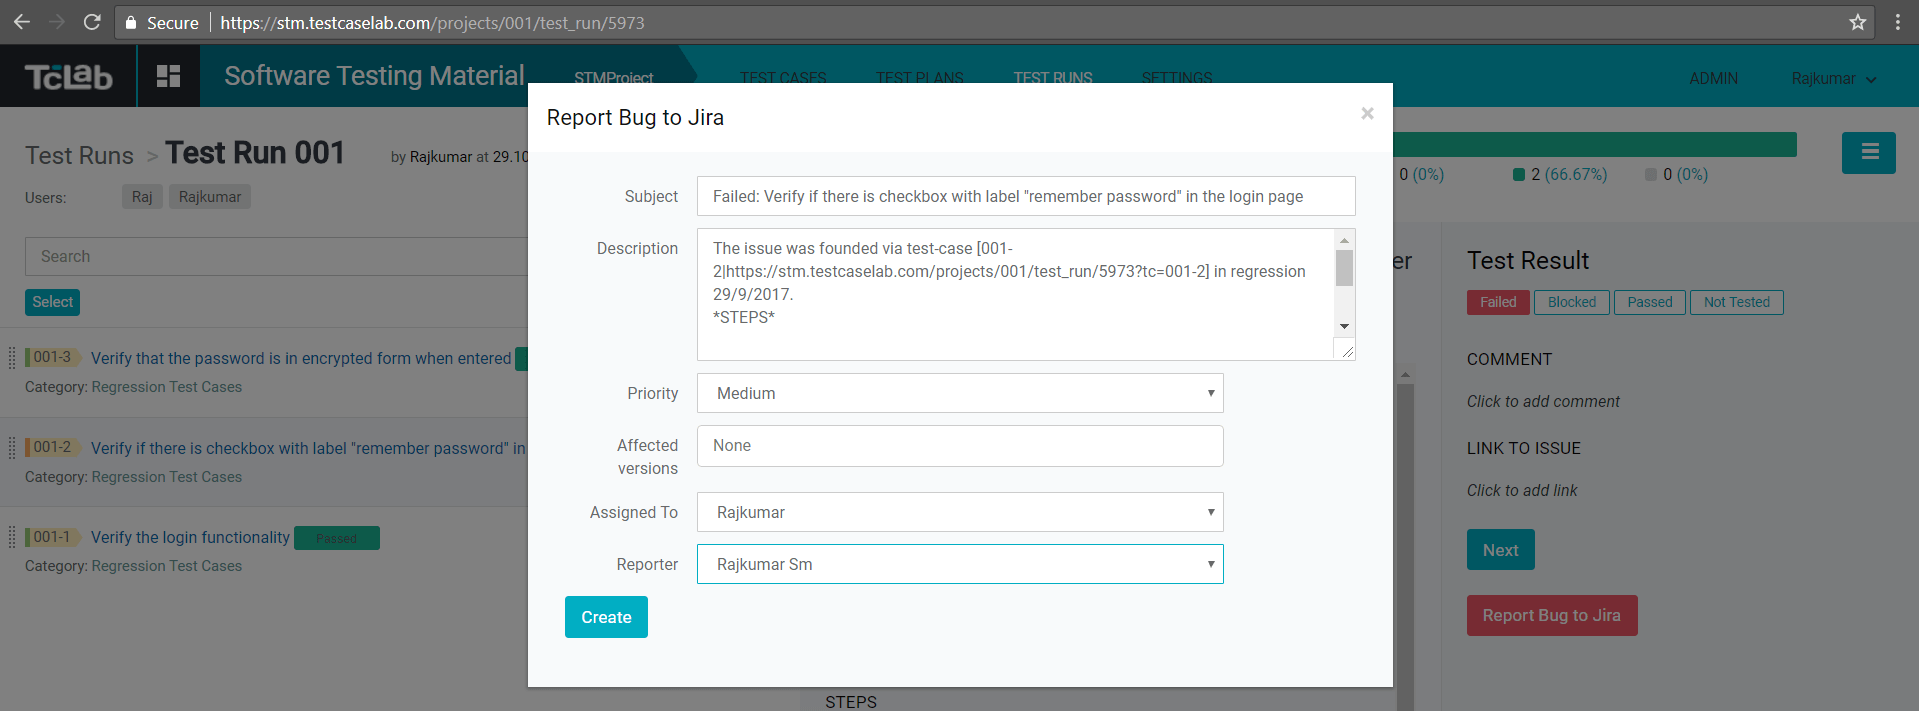Click the Create button in the dialog
Viewport: 1919px width, 711px height.
[606, 617]
